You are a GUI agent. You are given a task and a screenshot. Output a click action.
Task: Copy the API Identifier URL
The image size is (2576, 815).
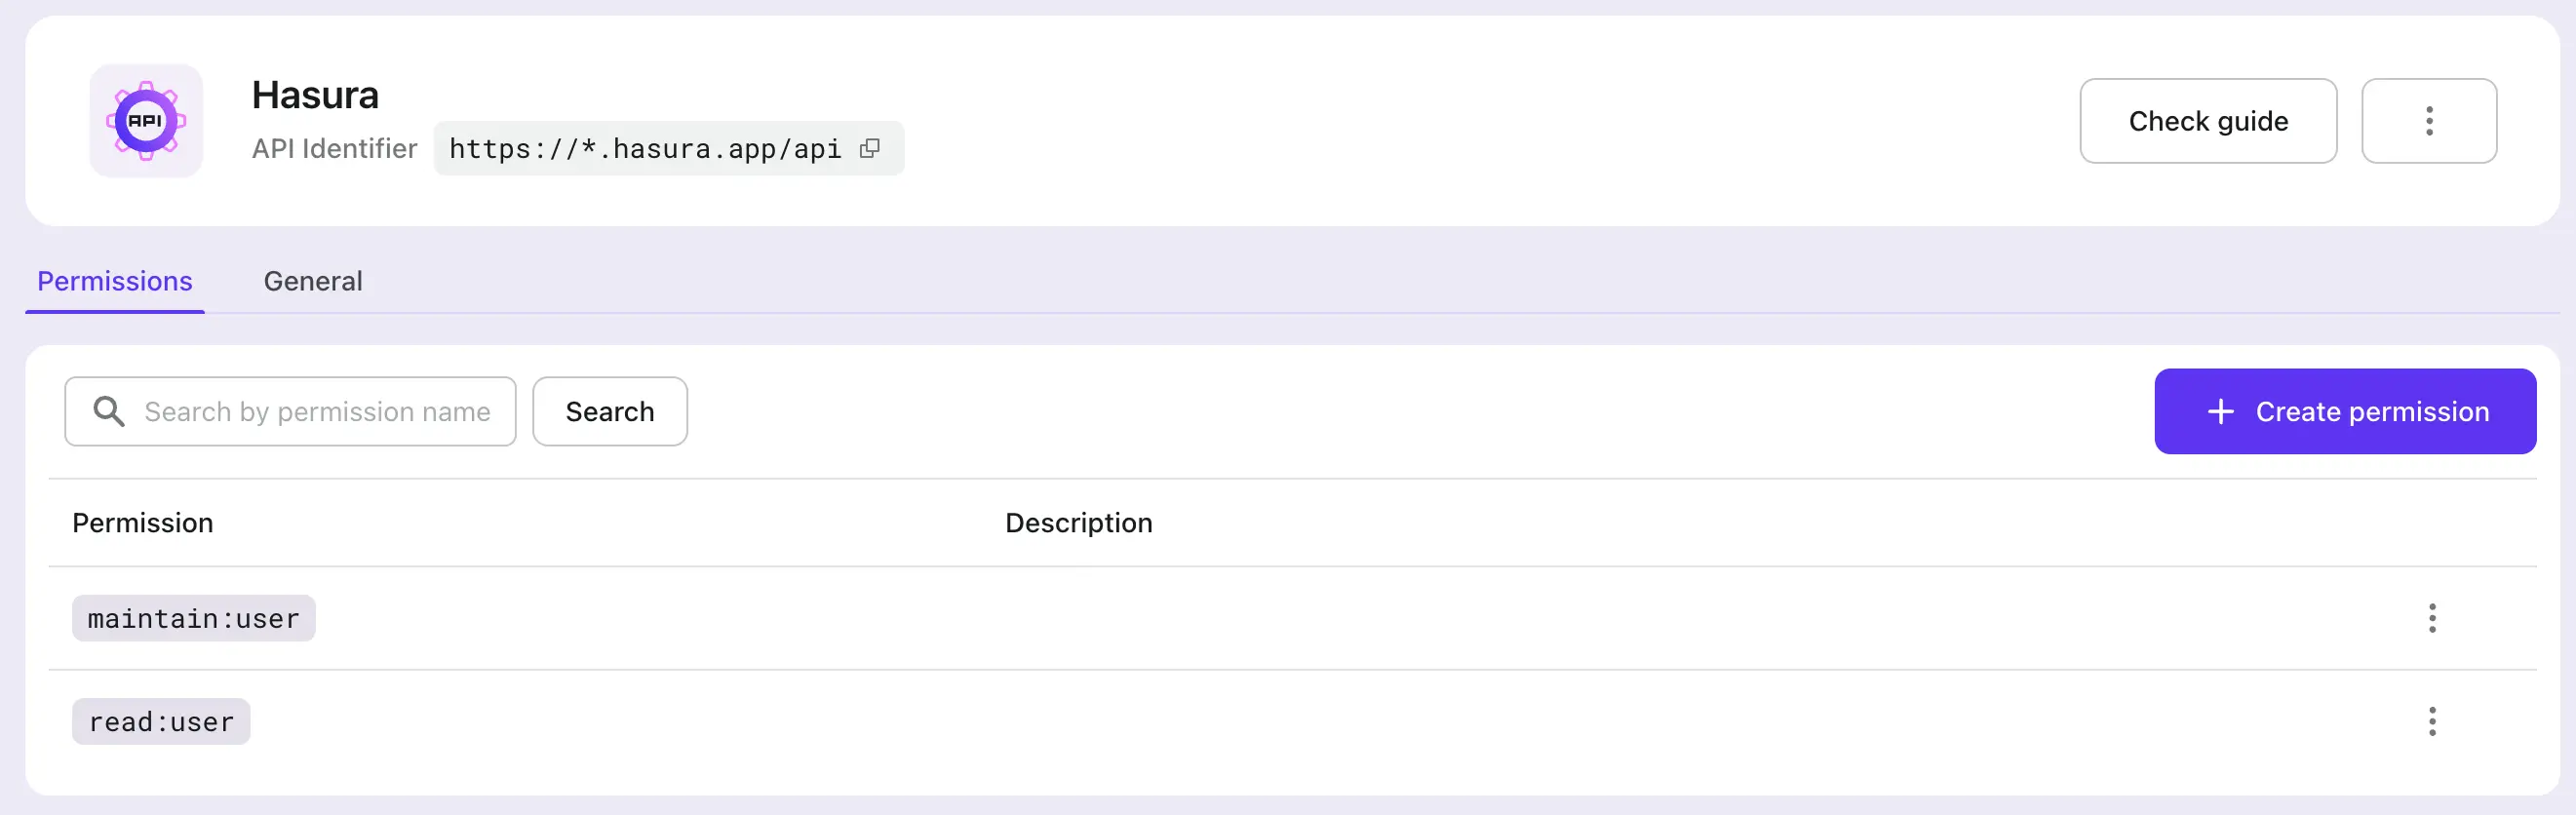(872, 147)
